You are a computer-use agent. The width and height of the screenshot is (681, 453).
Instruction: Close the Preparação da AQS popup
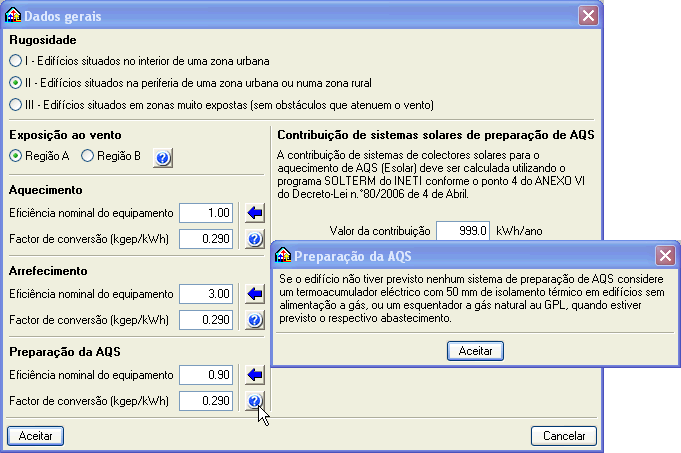click(x=665, y=255)
